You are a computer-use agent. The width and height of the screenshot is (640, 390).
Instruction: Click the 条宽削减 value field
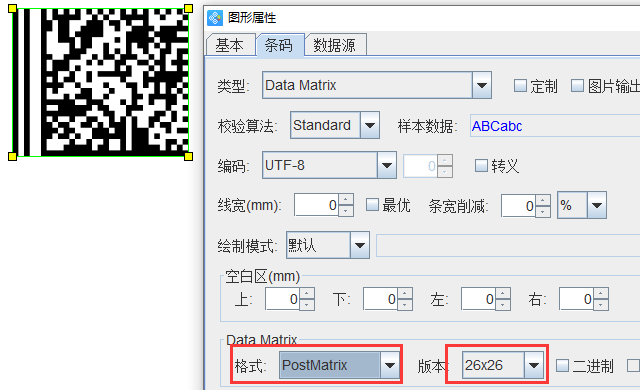click(518, 206)
